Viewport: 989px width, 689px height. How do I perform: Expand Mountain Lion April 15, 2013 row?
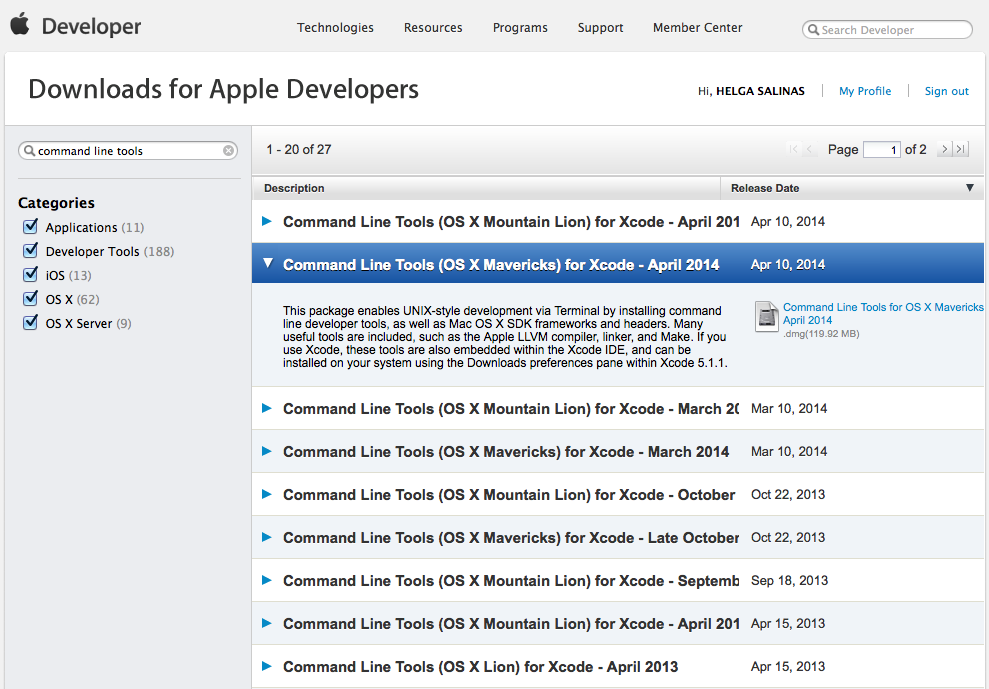coord(267,623)
